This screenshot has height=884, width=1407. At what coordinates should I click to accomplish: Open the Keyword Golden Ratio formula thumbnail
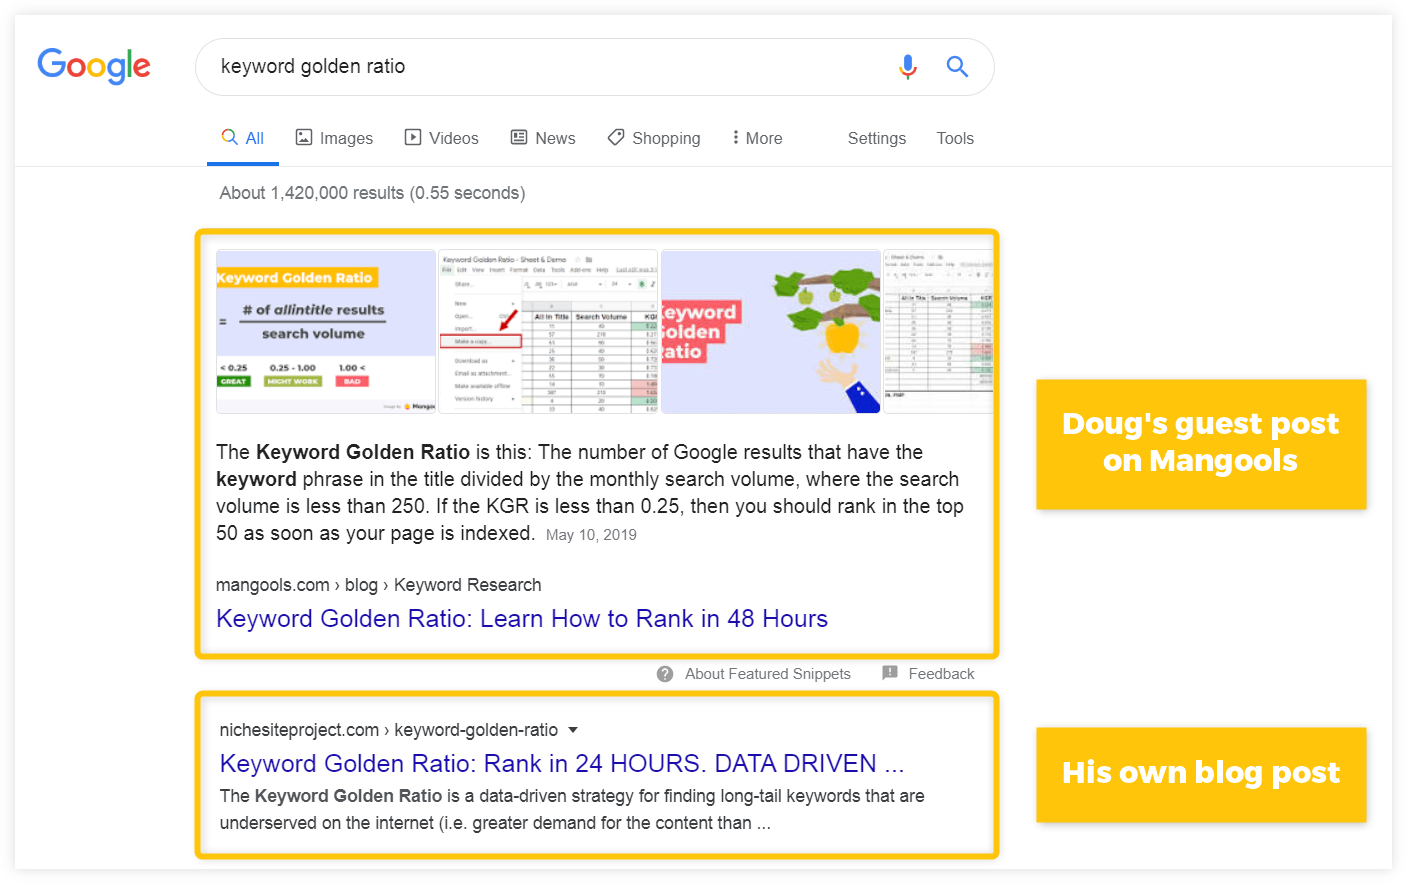326,332
